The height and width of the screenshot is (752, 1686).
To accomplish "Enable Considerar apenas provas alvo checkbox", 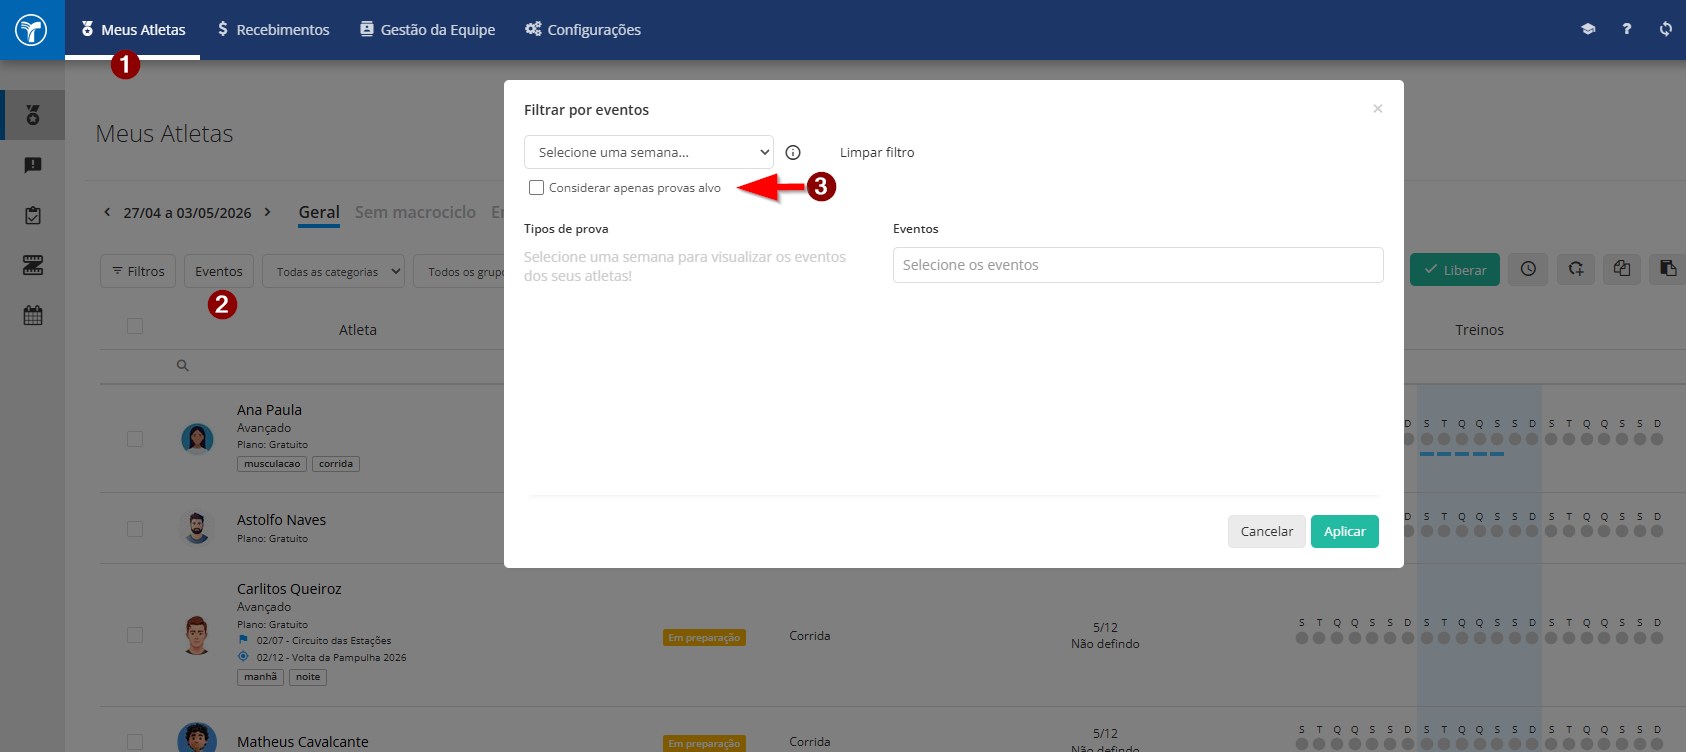I will coord(537,187).
